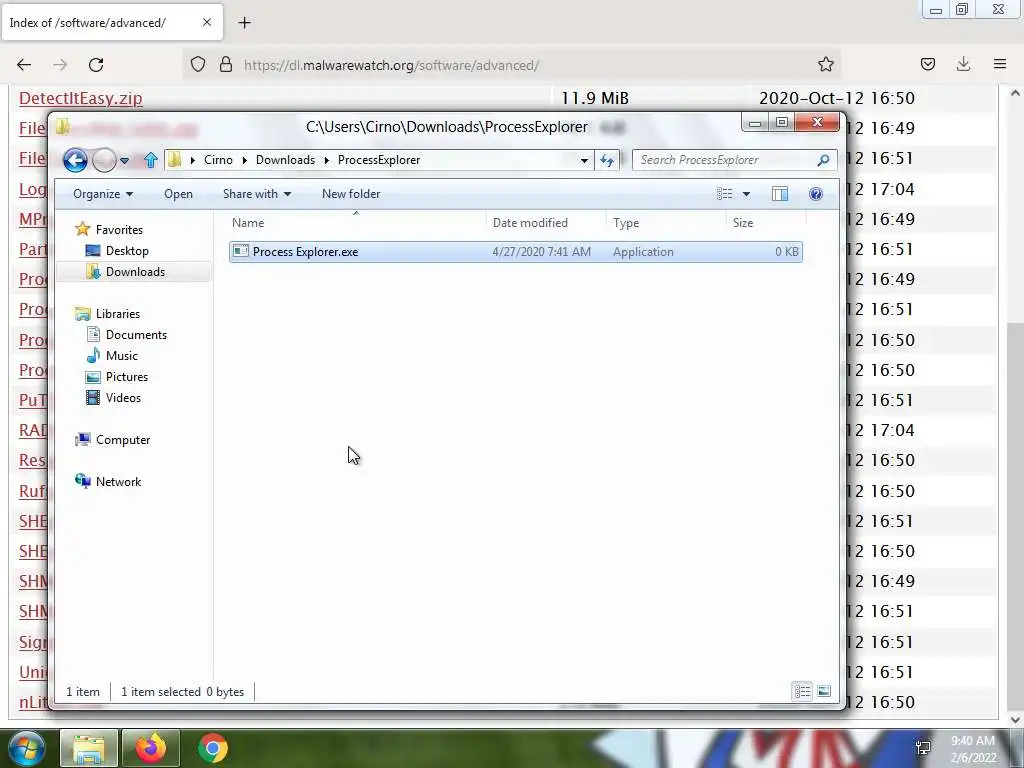Open Pictures library

[127, 377]
